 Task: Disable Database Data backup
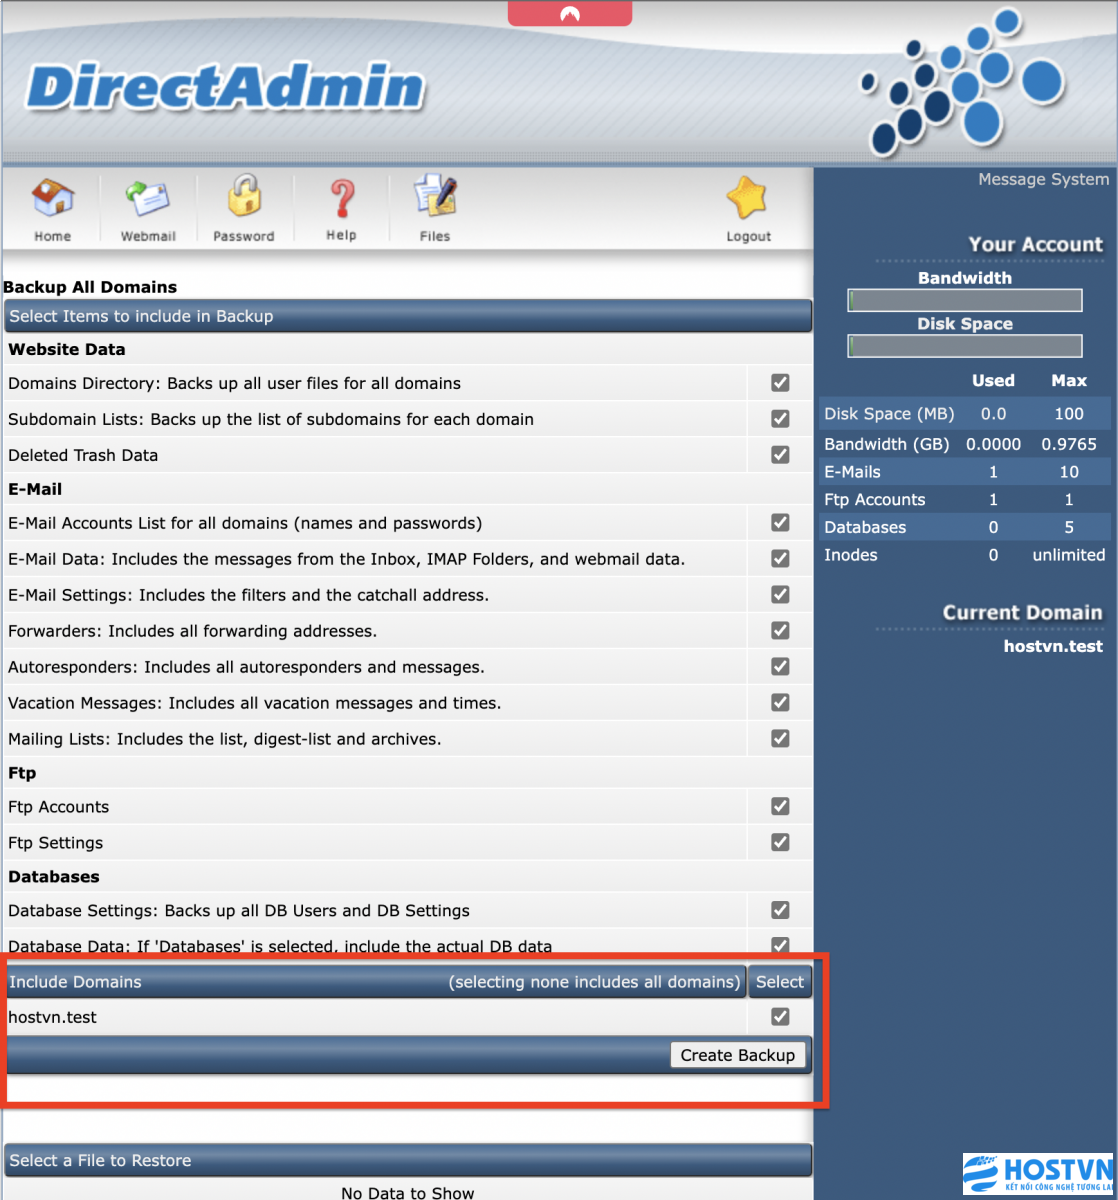tap(779, 945)
